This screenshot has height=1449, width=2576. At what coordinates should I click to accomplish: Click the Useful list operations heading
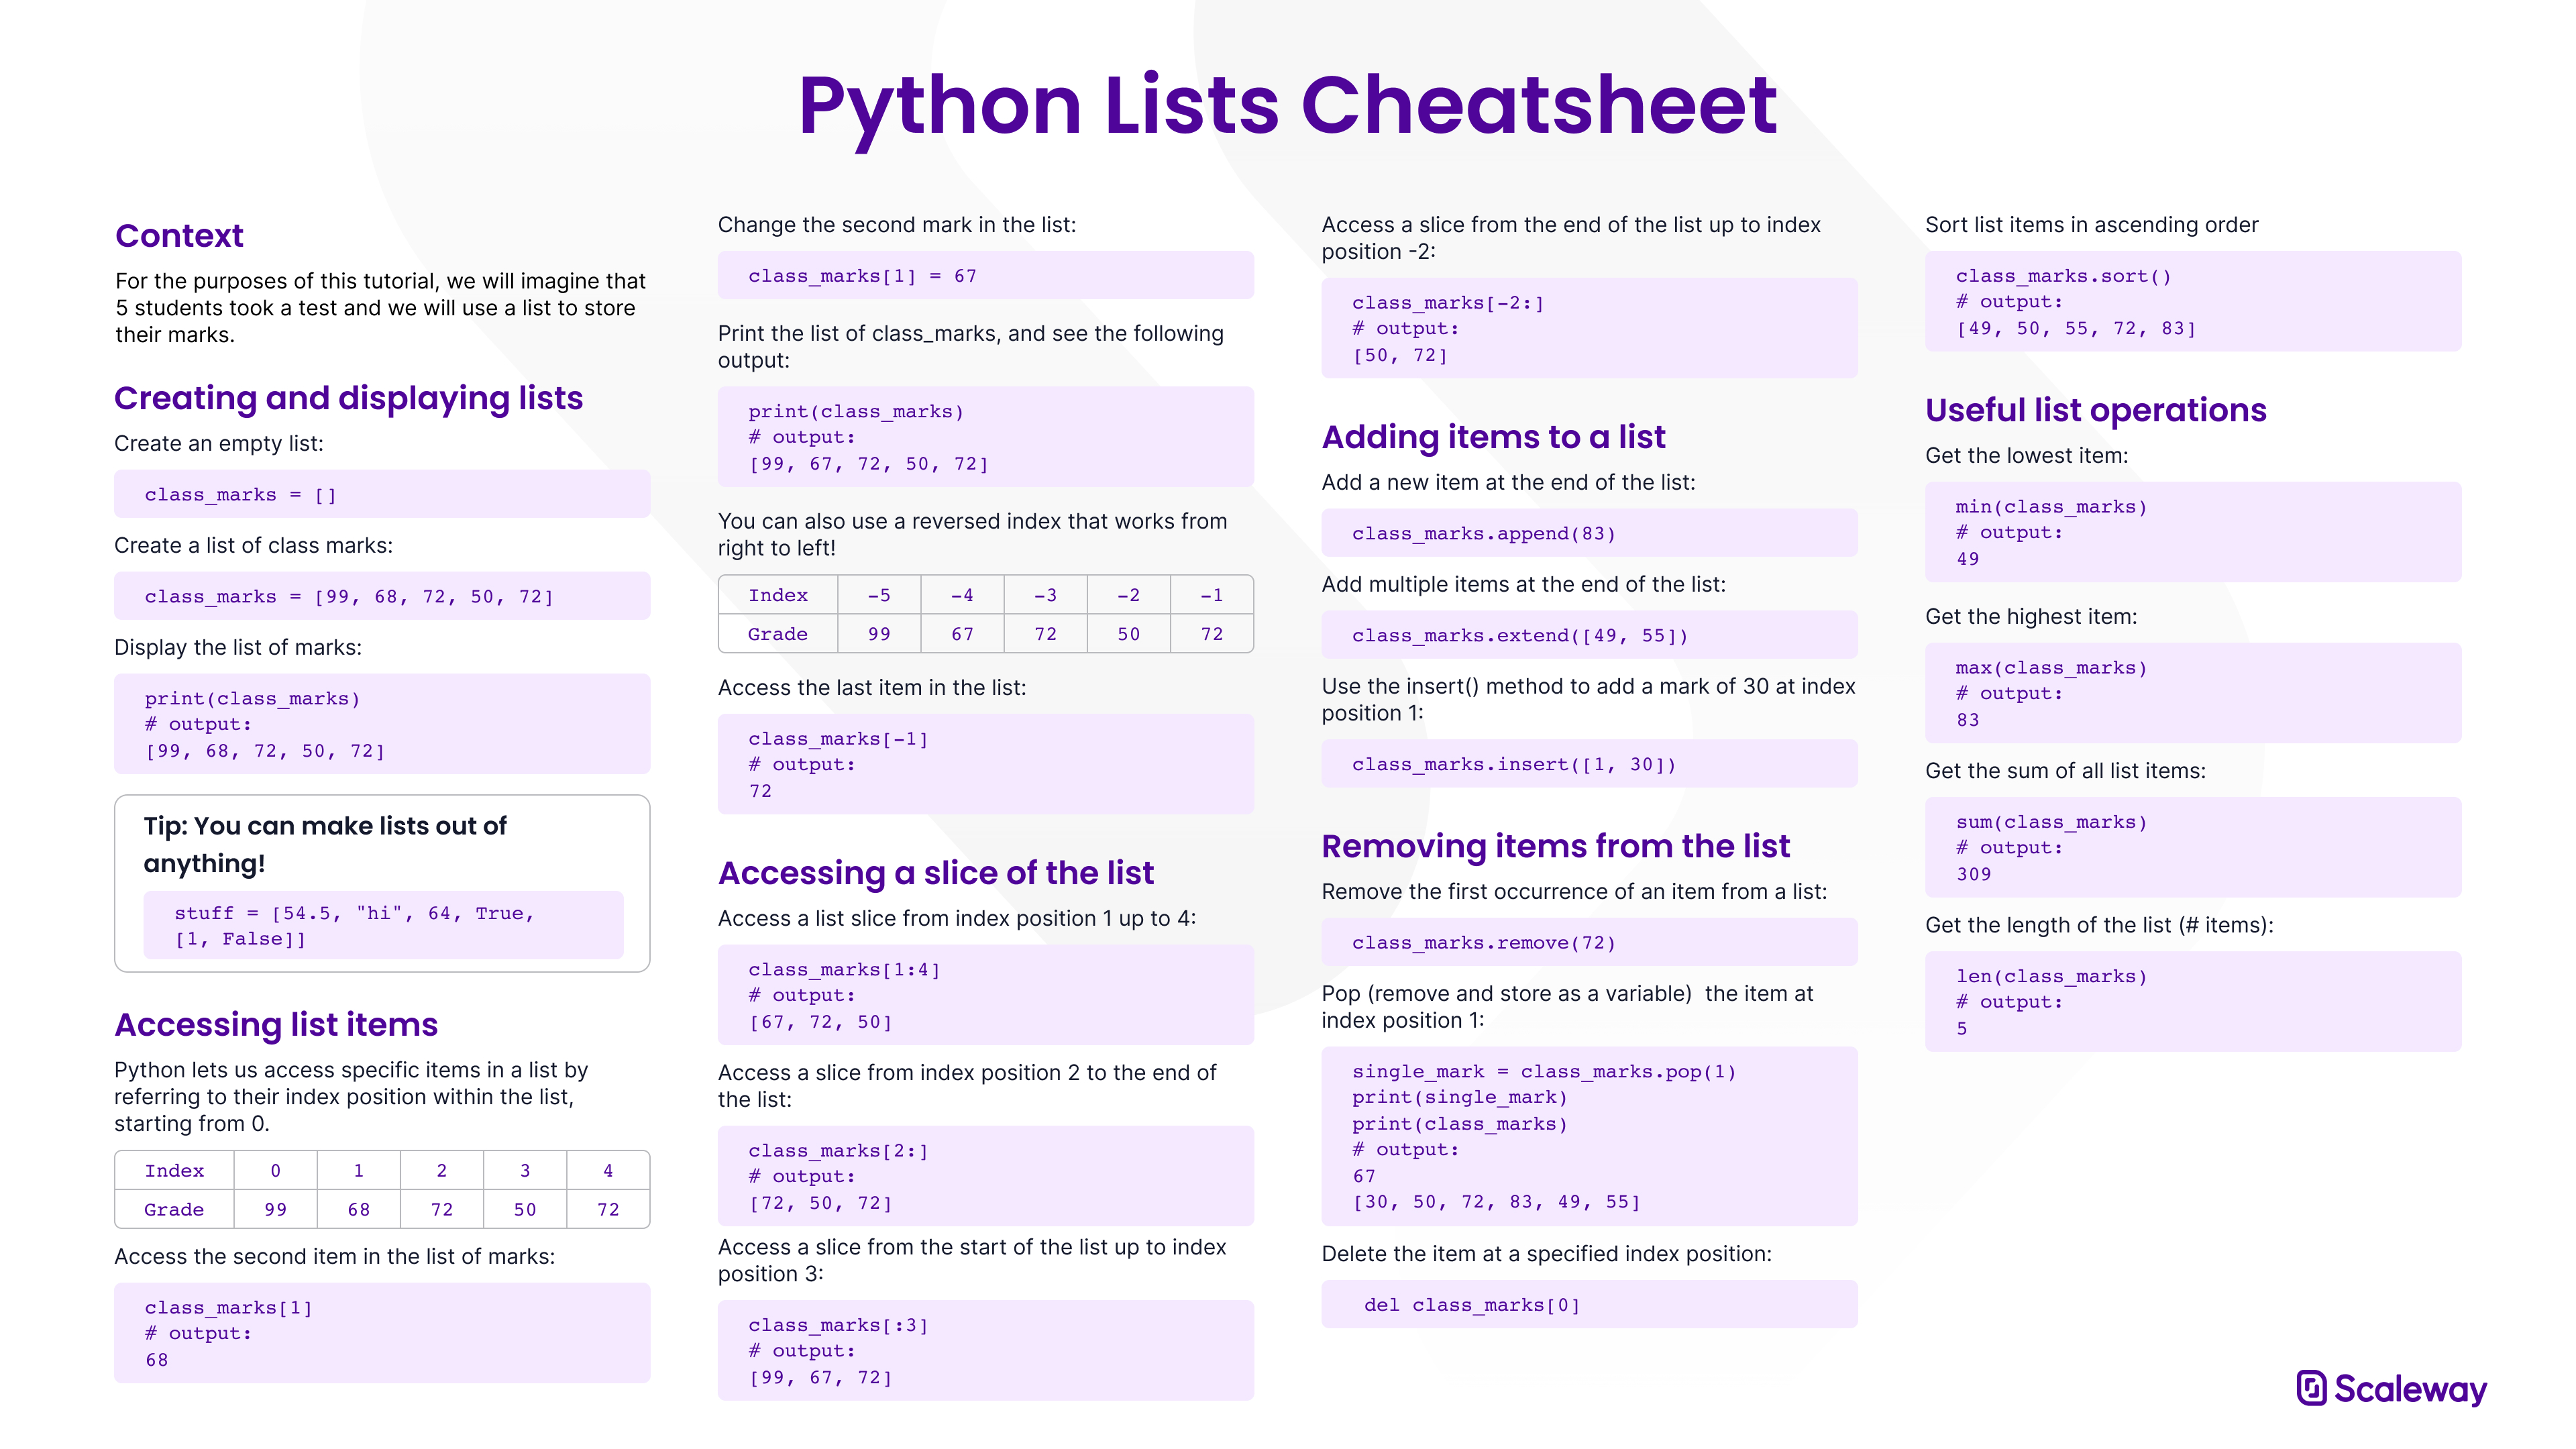pos(2096,410)
